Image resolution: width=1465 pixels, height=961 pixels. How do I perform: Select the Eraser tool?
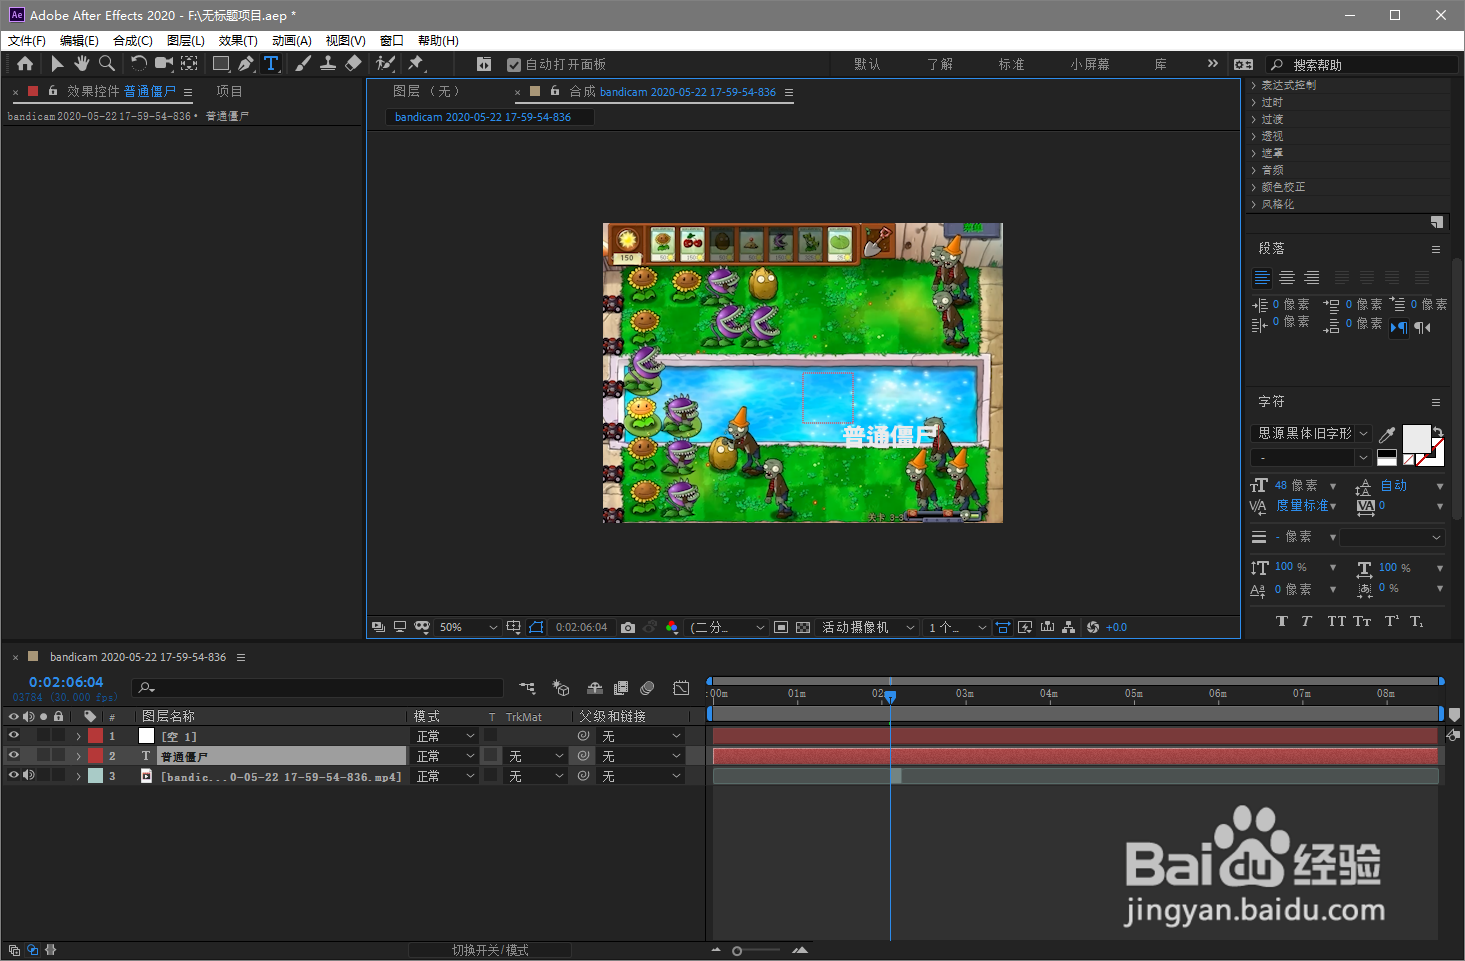tap(353, 64)
